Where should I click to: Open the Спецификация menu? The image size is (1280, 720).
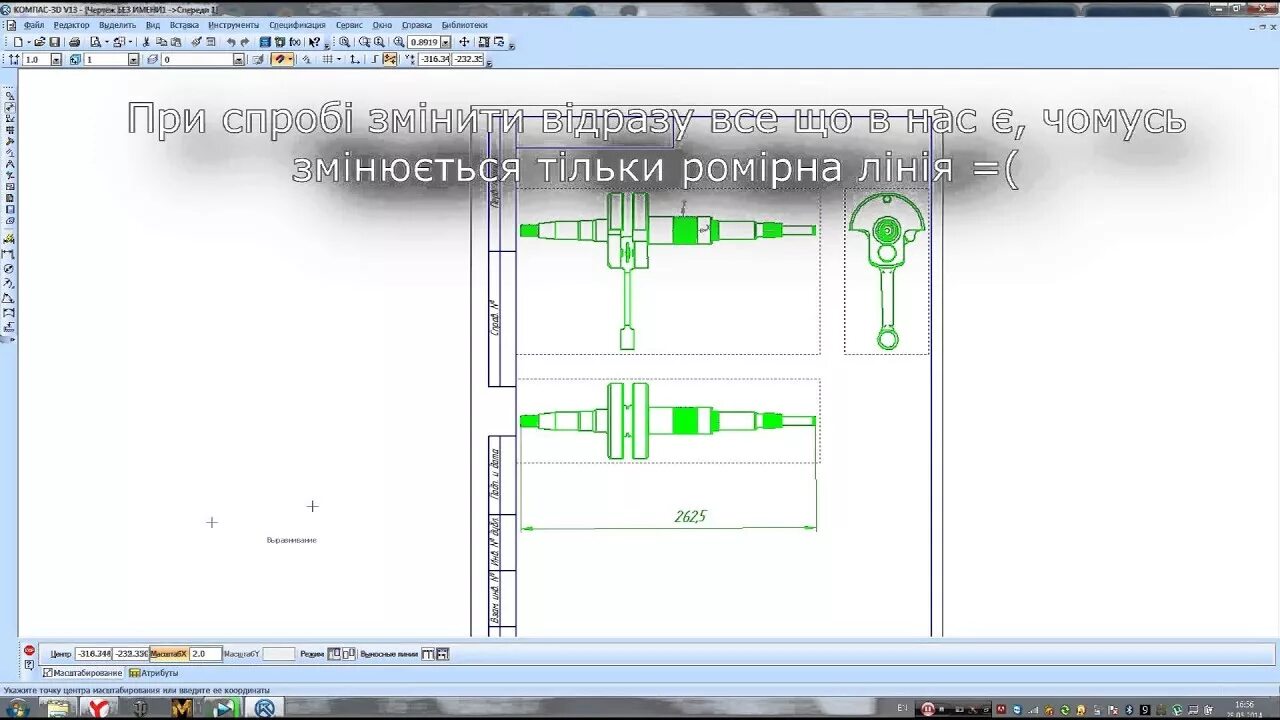point(297,25)
